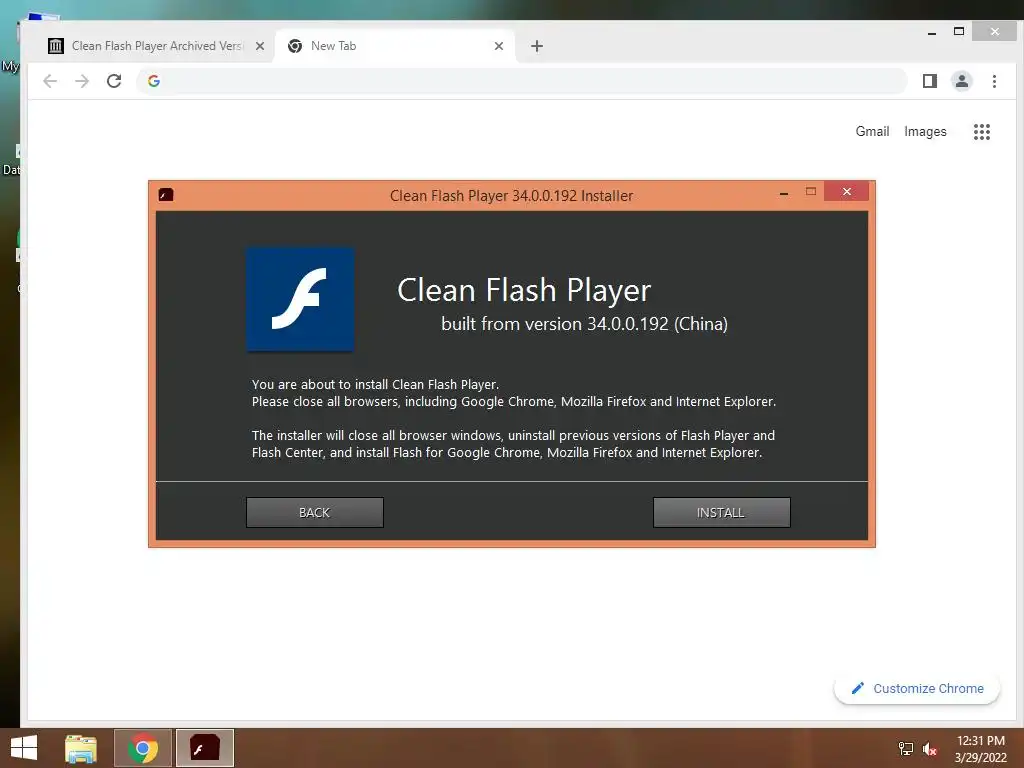Click the Chrome taskbar icon

pos(143,748)
